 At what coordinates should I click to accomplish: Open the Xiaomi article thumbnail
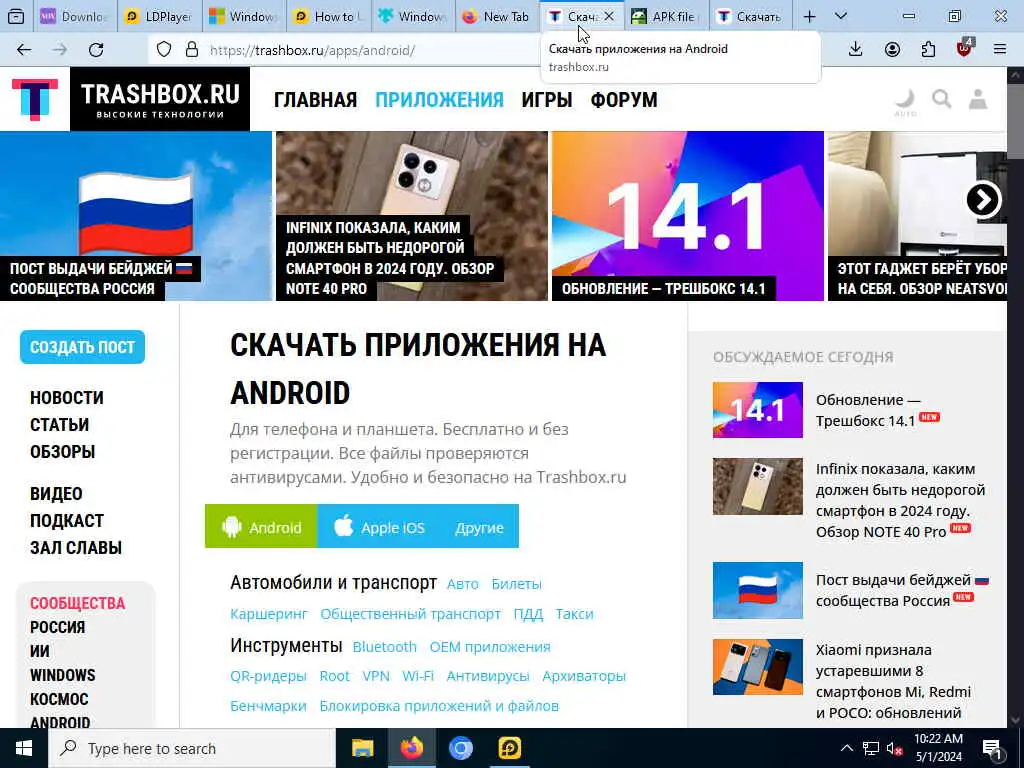point(758,667)
